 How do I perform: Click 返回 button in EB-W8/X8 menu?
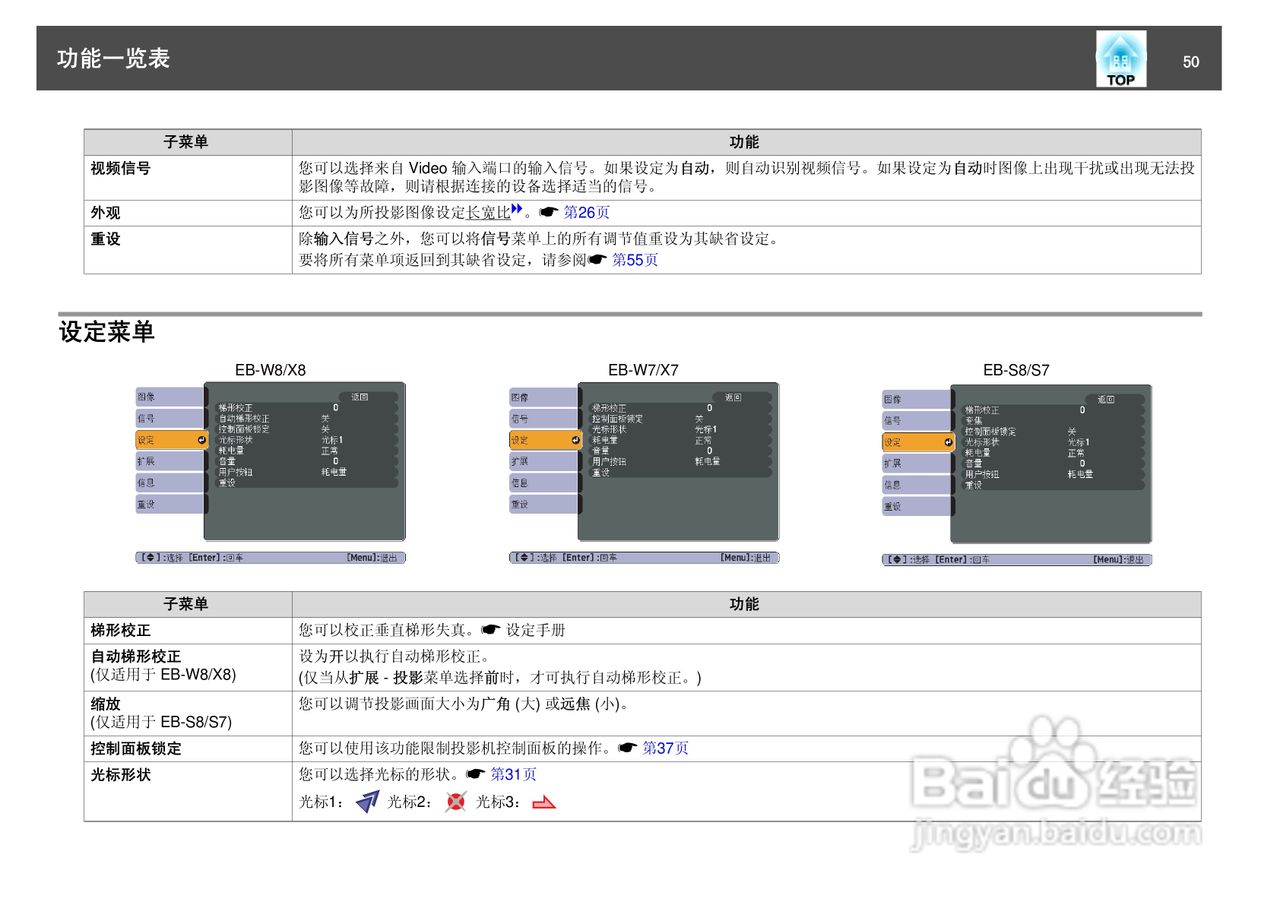366,396
